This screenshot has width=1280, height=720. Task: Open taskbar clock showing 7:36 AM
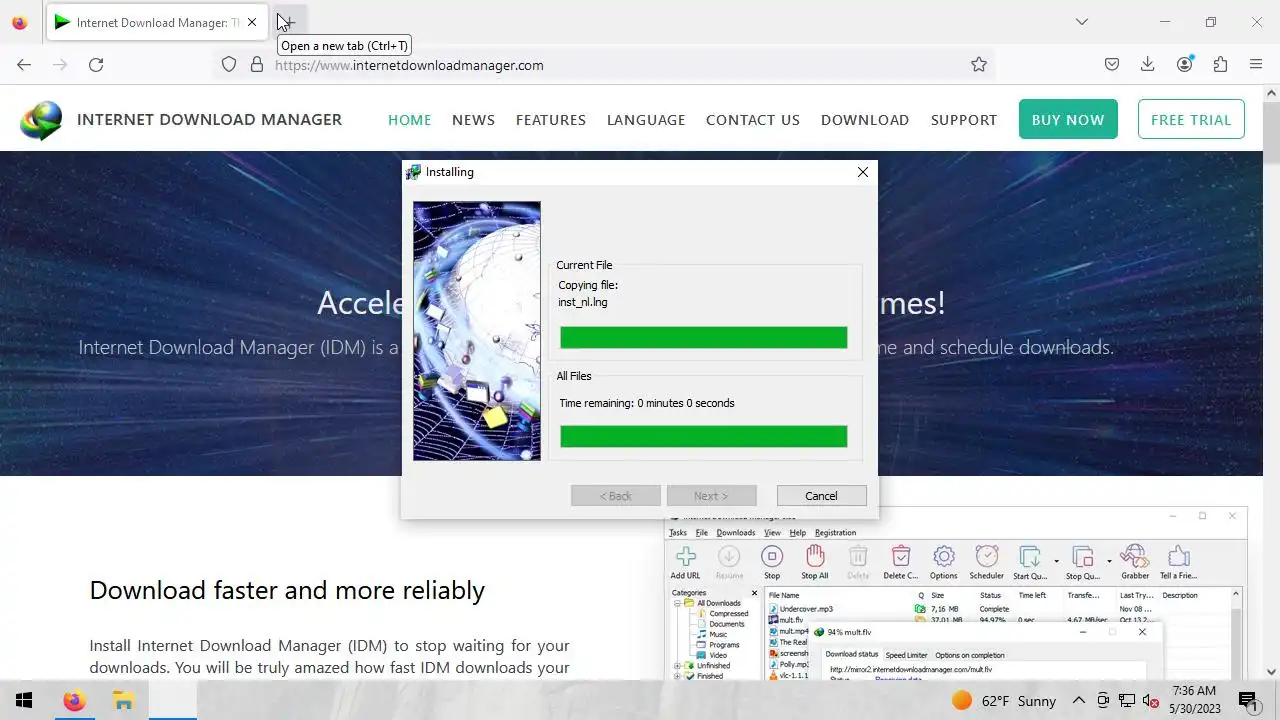click(1194, 700)
